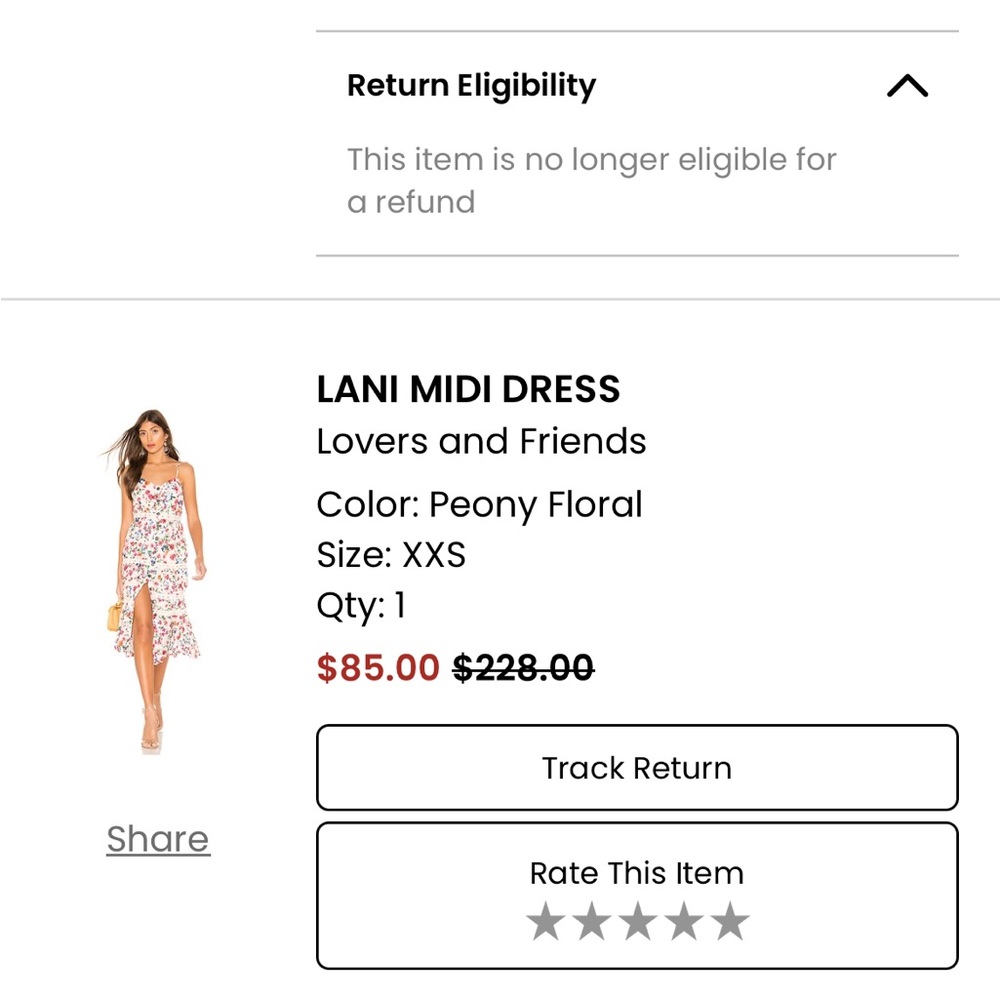Click the Track Return button

(x=636, y=768)
